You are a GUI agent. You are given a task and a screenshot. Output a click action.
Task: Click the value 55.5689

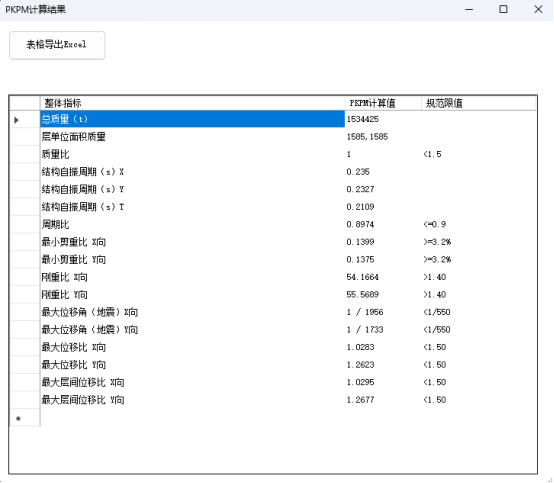click(x=363, y=294)
